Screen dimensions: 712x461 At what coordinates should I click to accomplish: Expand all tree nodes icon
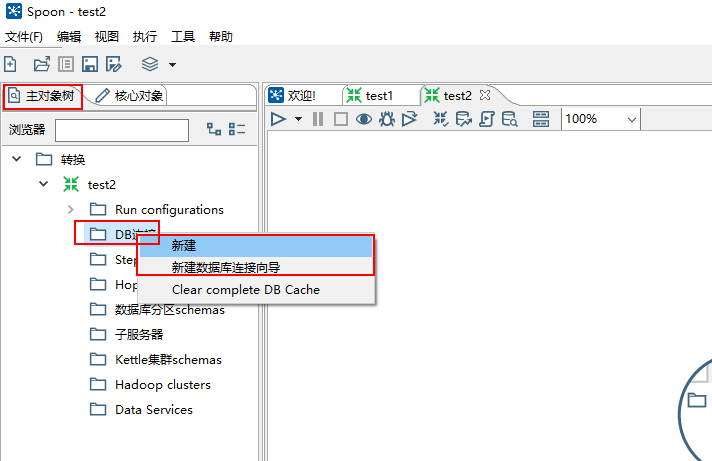(214, 129)
